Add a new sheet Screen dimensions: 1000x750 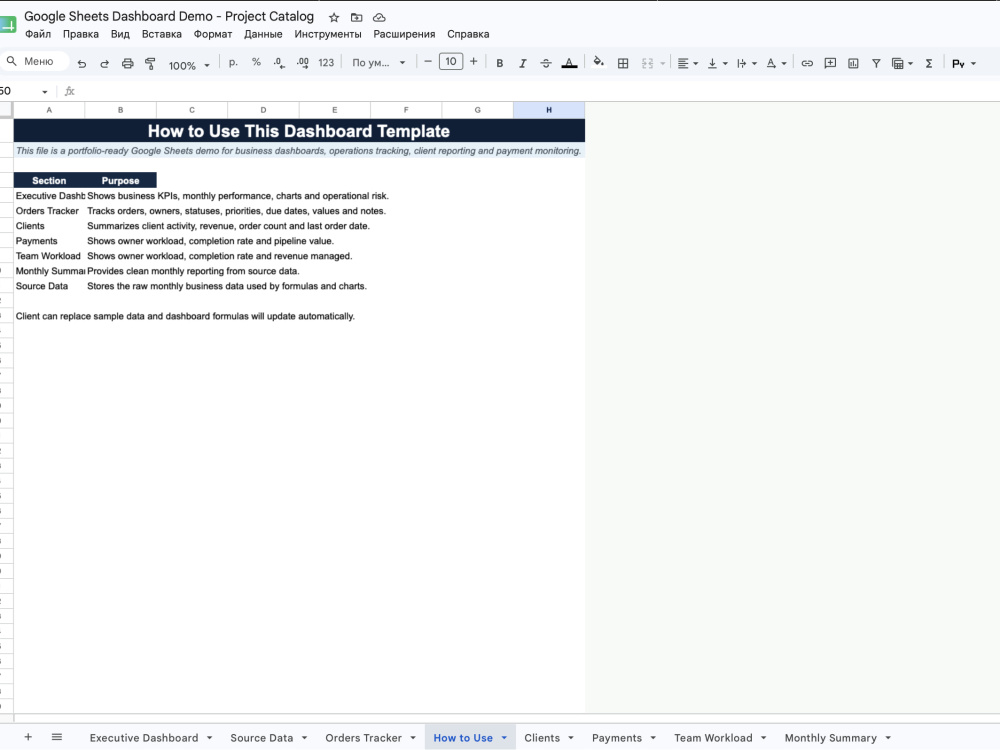pos(28,737)
